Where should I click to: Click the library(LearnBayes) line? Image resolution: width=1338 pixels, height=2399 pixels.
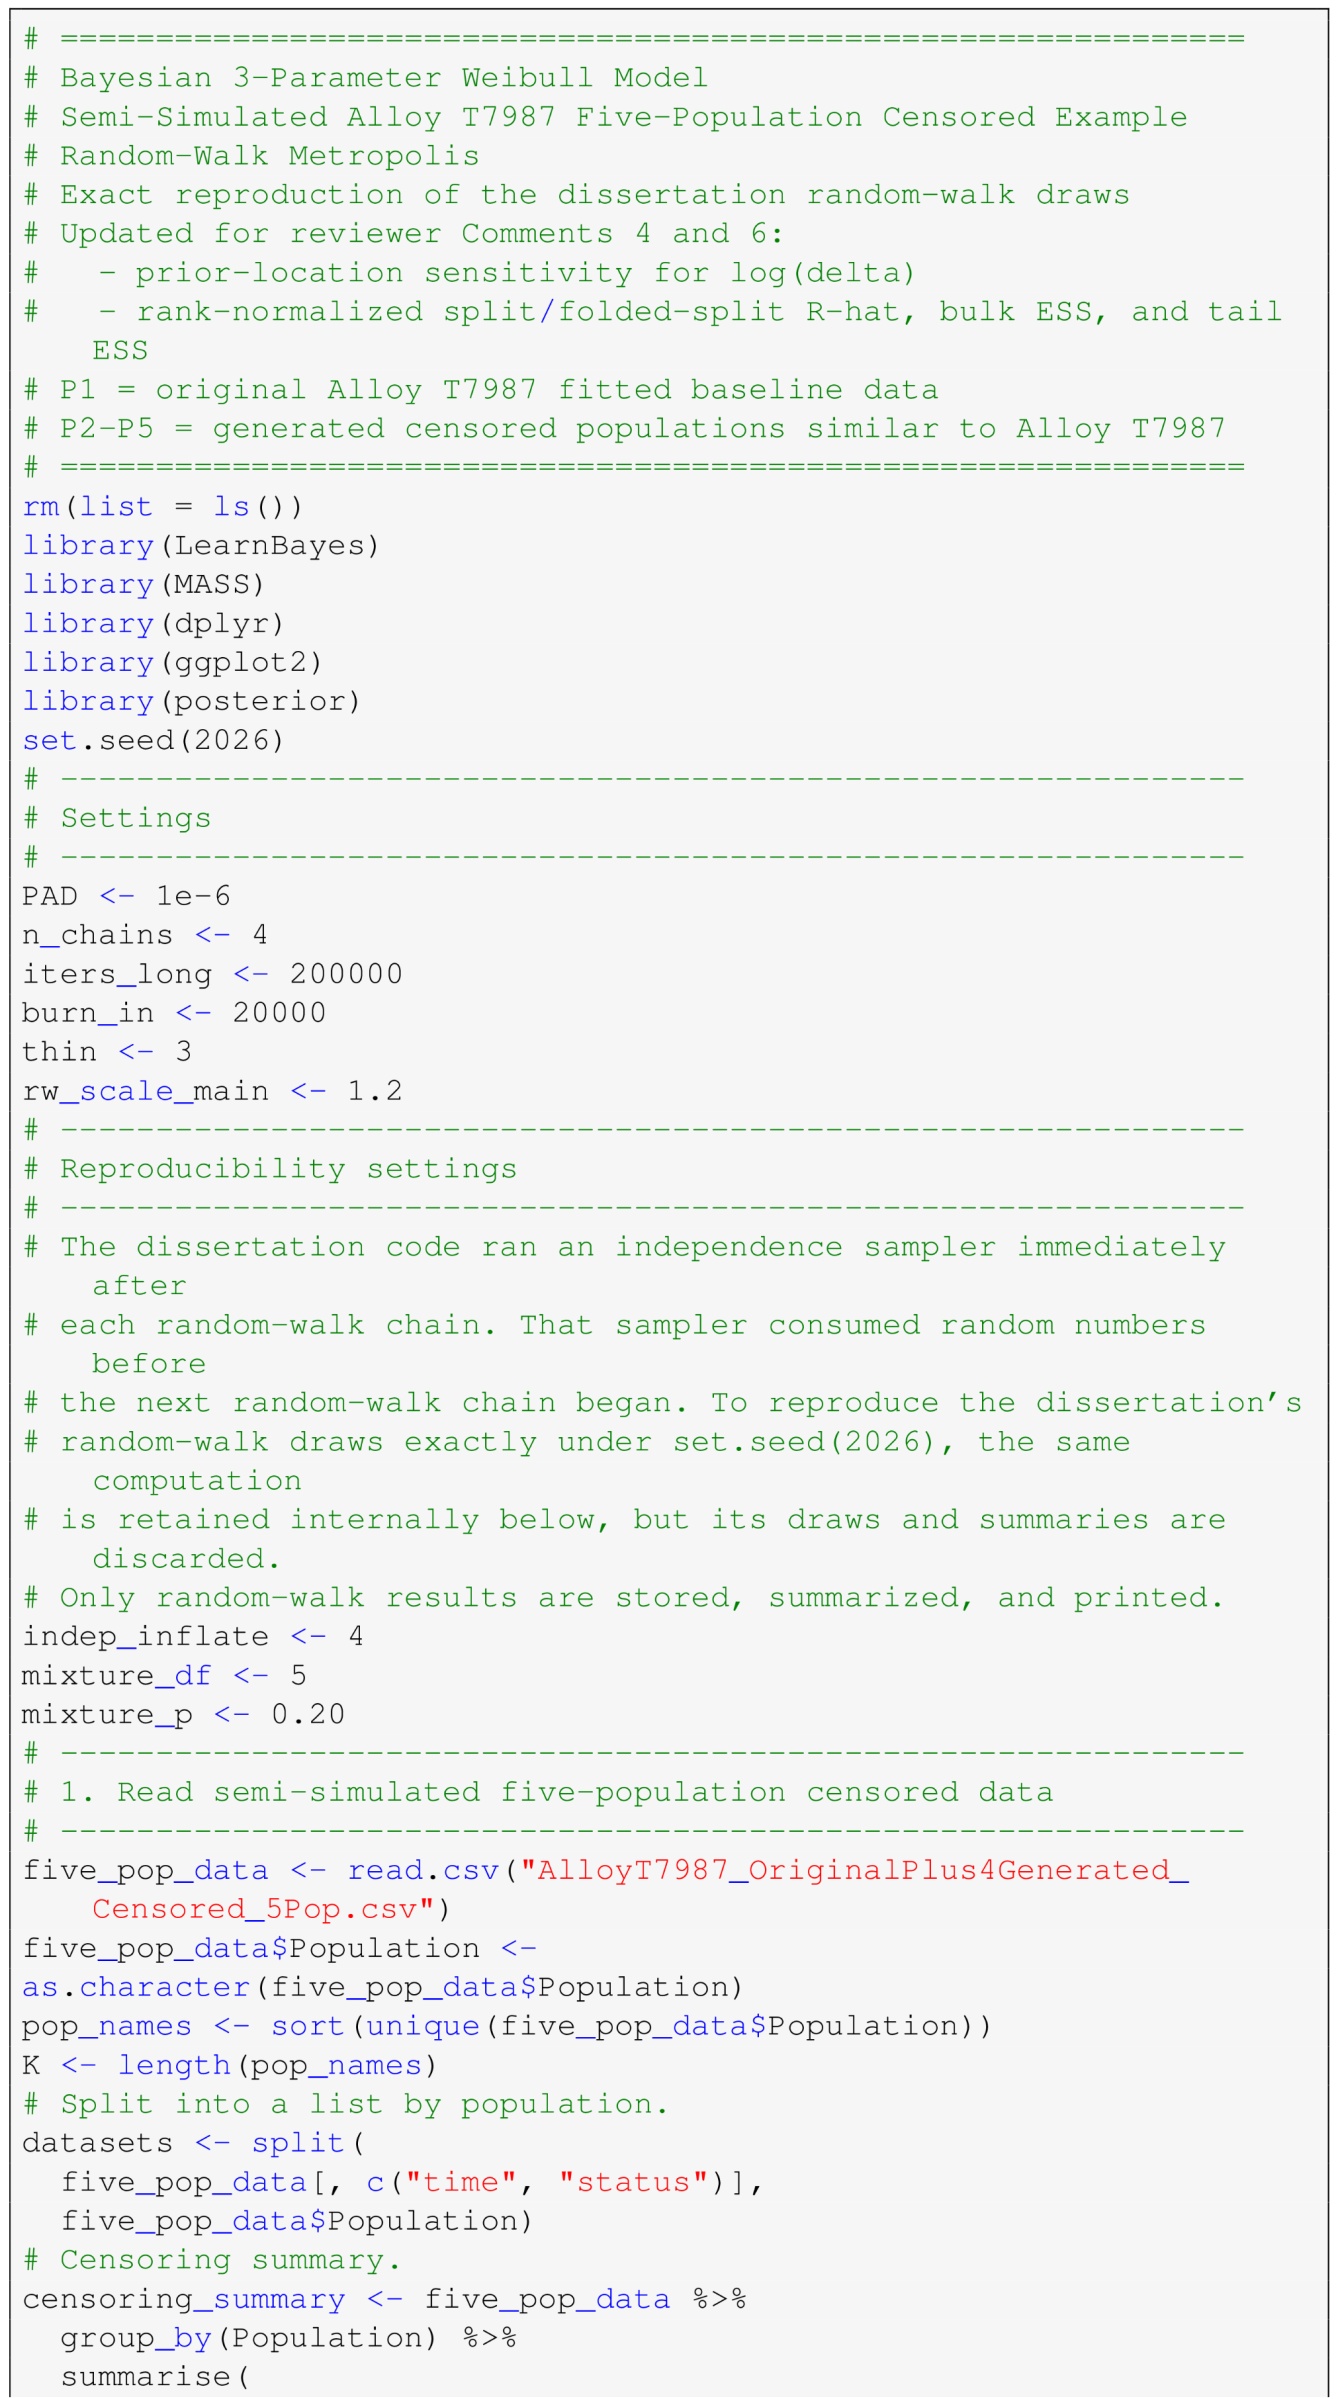click(201, 545)
